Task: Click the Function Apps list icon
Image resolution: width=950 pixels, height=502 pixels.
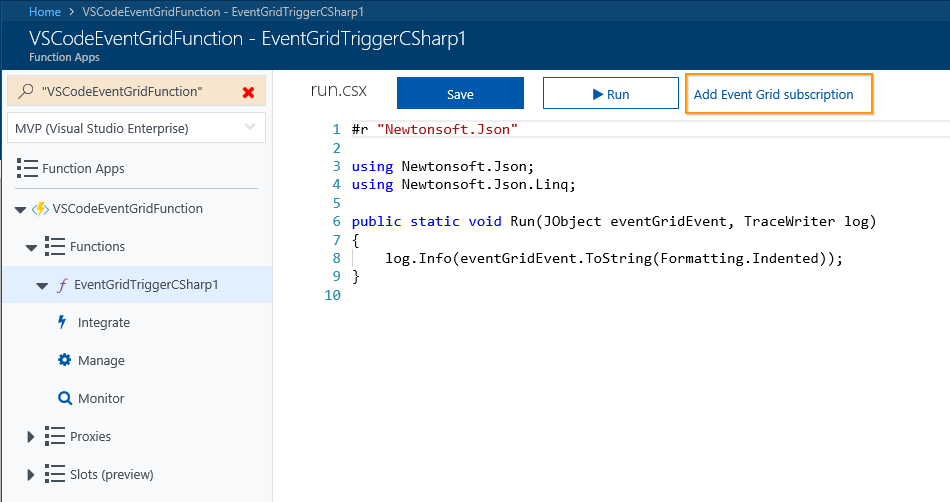Action: [27, 168]
